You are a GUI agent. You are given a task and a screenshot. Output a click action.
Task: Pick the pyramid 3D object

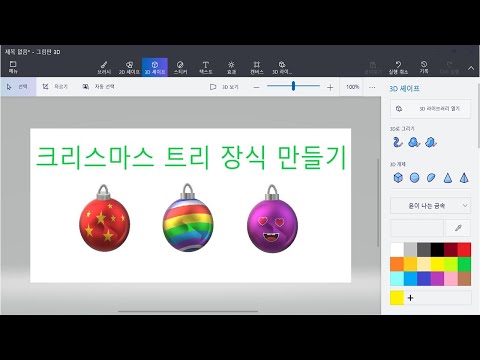tap(464, 178)
